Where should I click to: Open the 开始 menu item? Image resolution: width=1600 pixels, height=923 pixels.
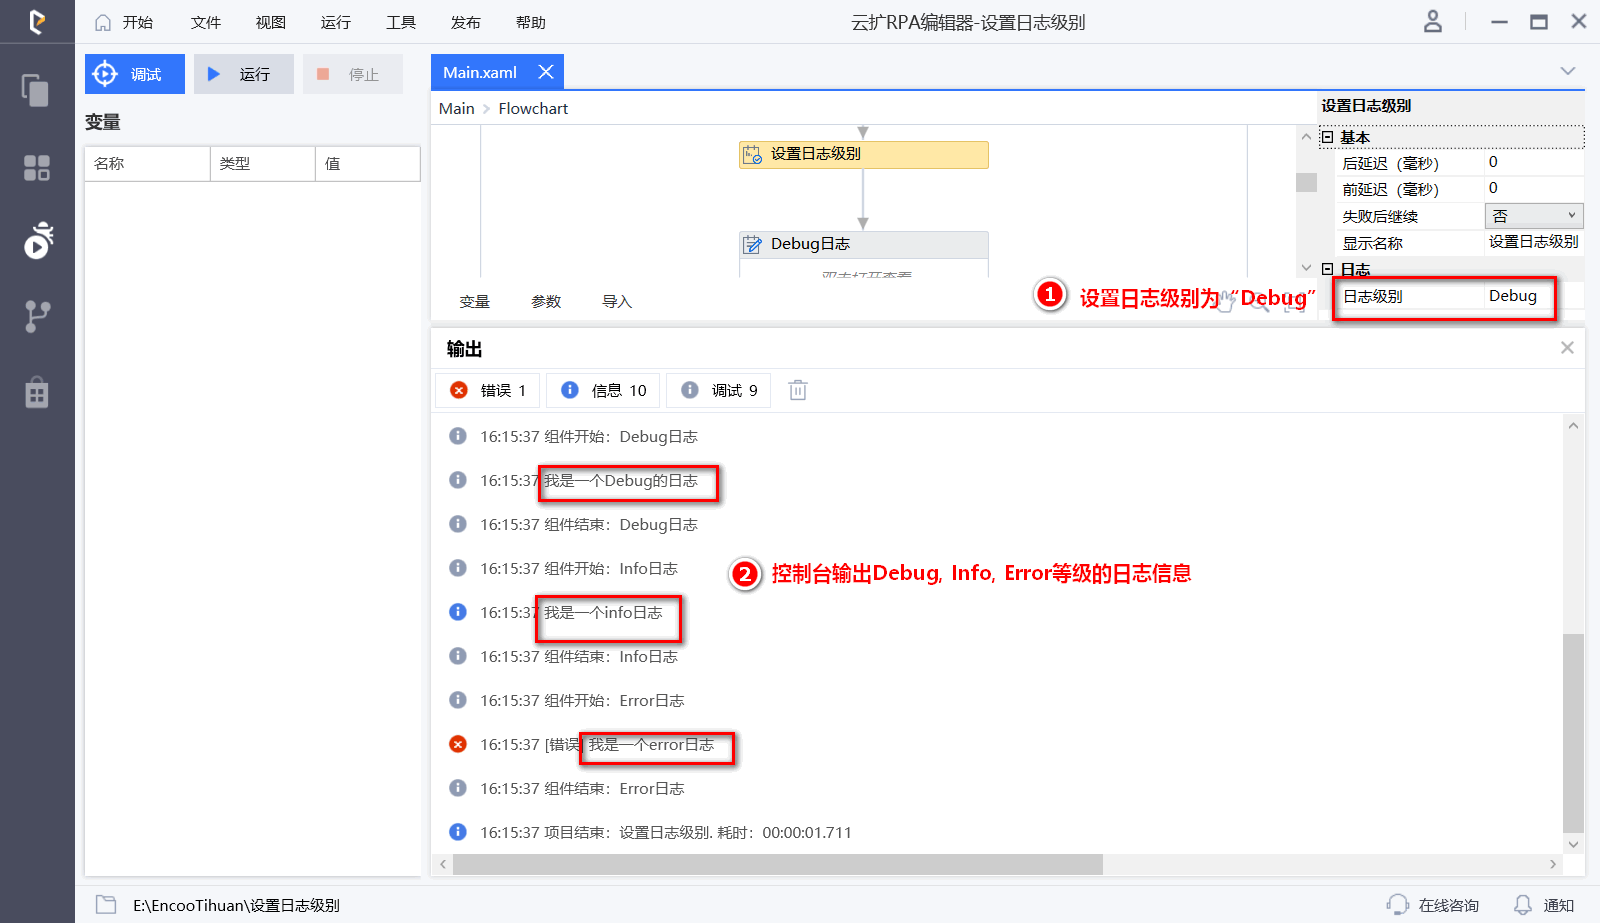pos(138,22)
